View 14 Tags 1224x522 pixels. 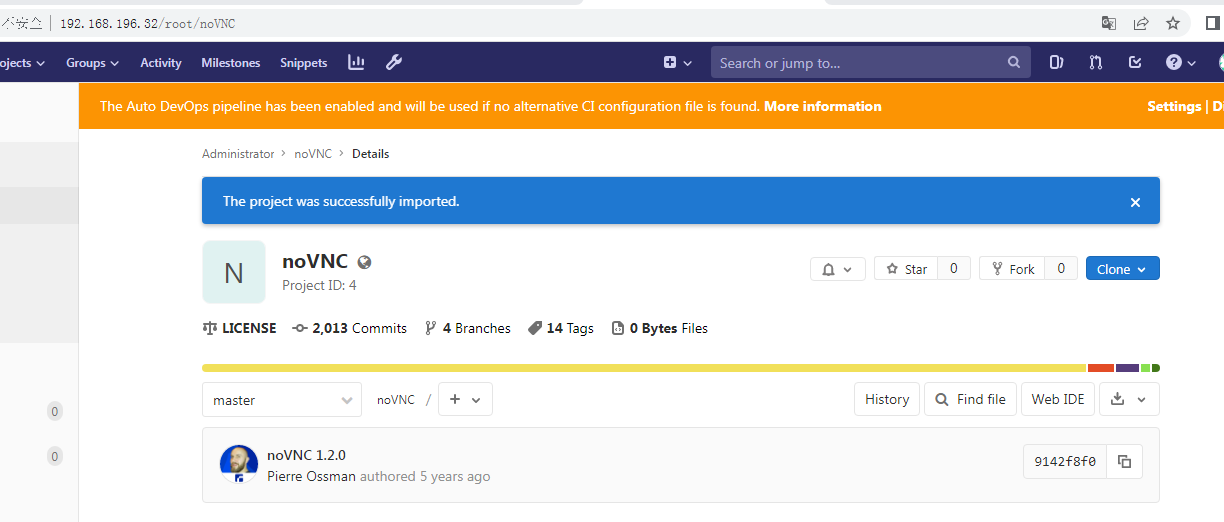click(561, 328)
